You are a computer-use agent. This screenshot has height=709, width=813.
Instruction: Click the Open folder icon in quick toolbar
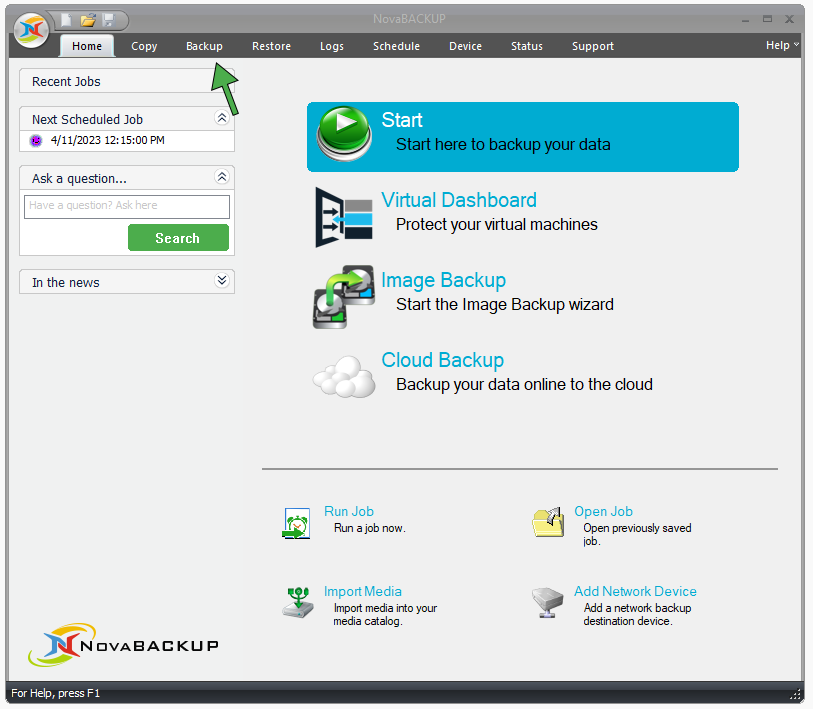click(x=88, y=20)
